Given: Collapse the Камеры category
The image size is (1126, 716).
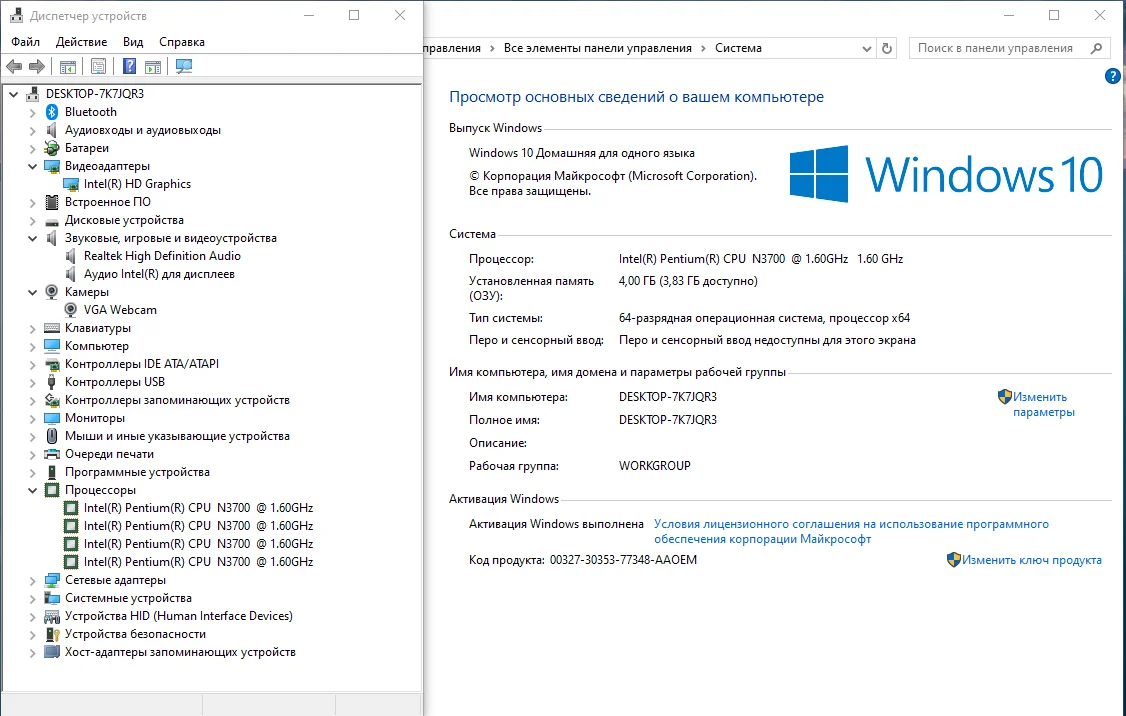Looking at the screenshot, I should pos(32,292).
